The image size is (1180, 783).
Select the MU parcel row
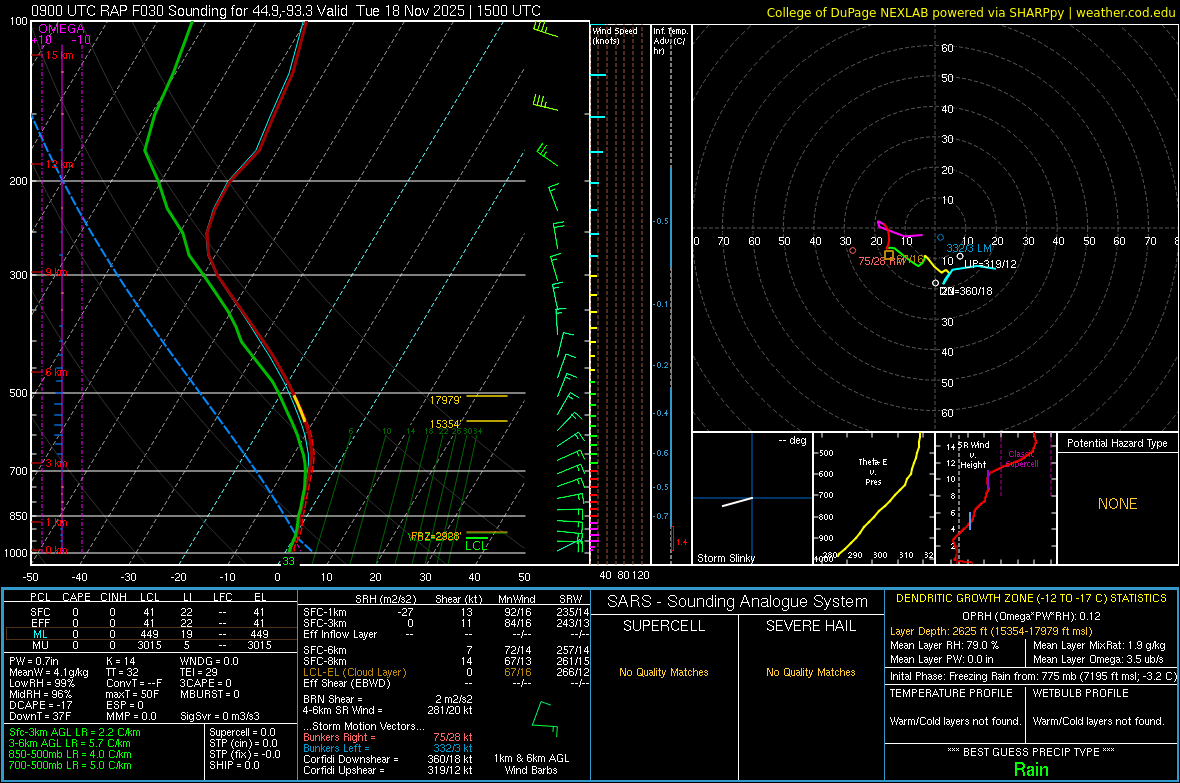point(150,645)
